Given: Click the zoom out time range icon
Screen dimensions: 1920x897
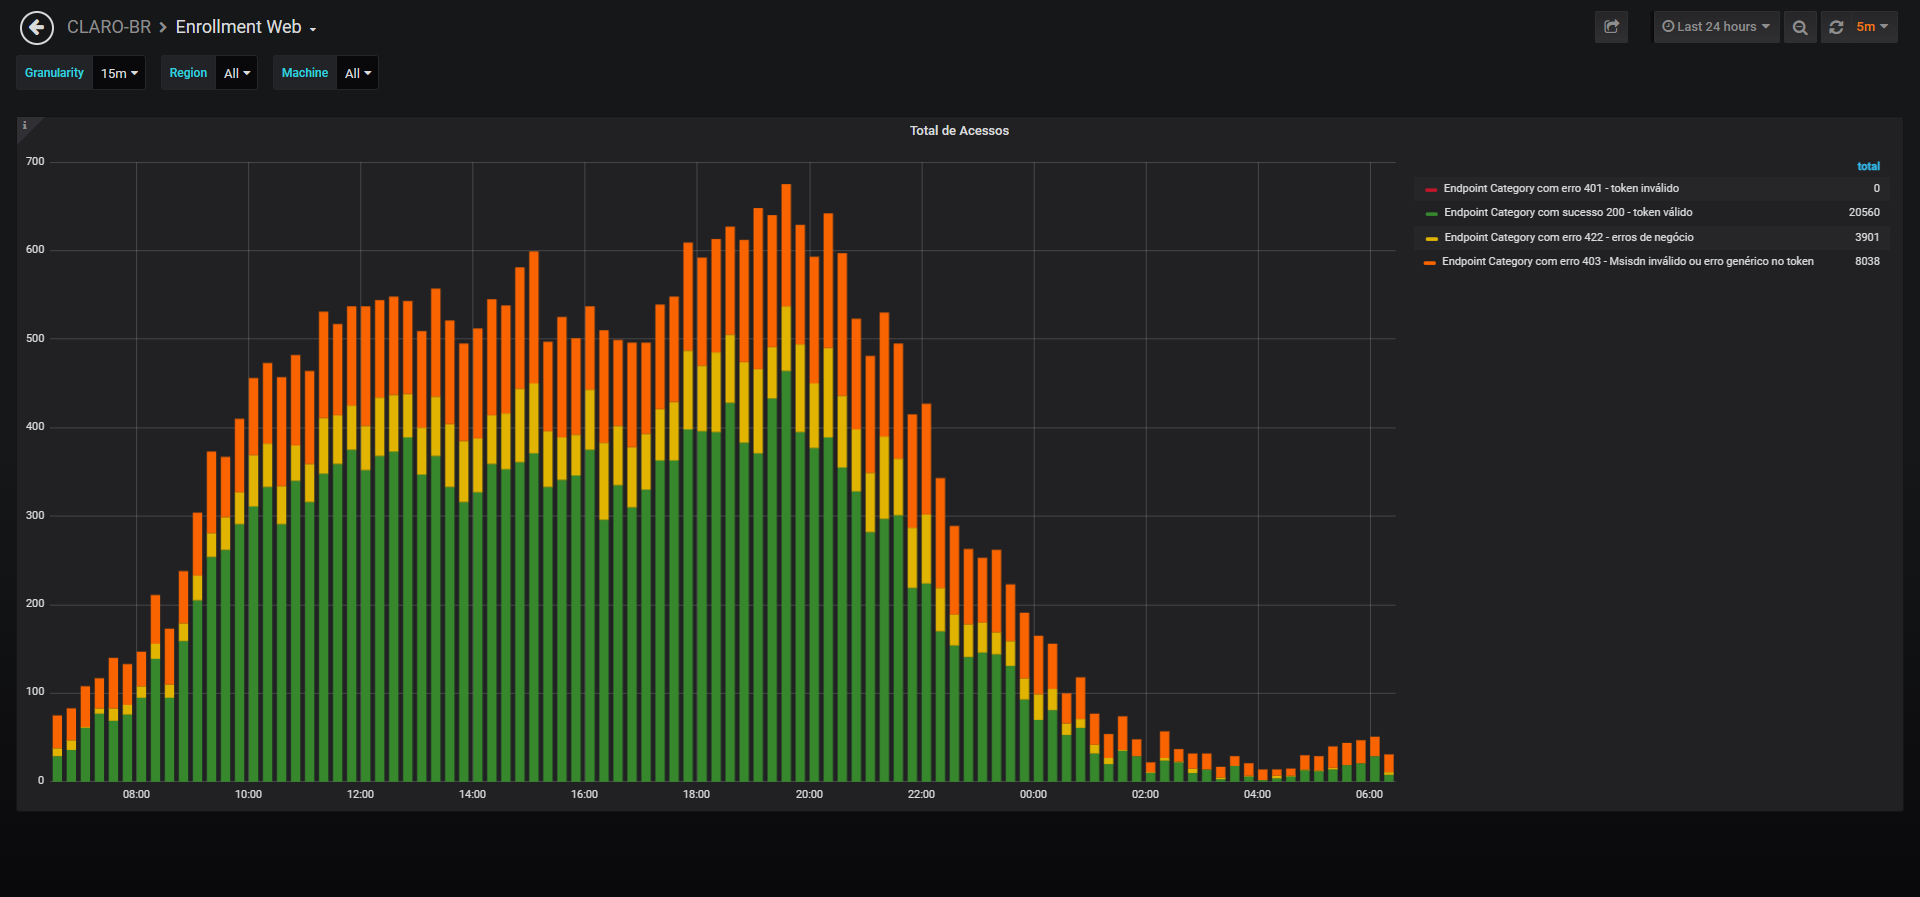Looking at the screenshot, I should [1800, 27].
